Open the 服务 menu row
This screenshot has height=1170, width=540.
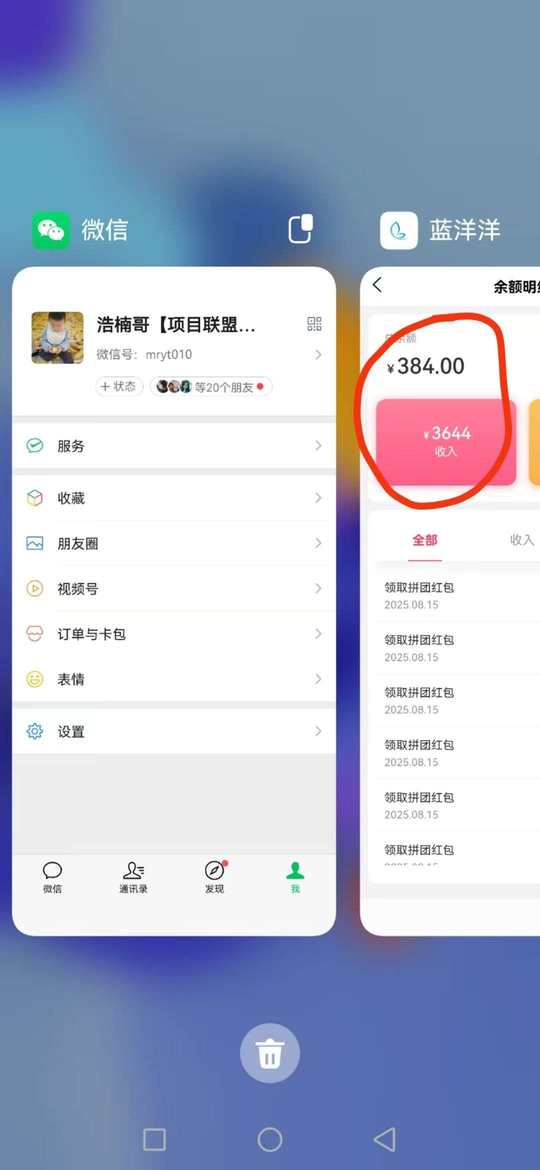pyautogui.click(x=174, y=445)
